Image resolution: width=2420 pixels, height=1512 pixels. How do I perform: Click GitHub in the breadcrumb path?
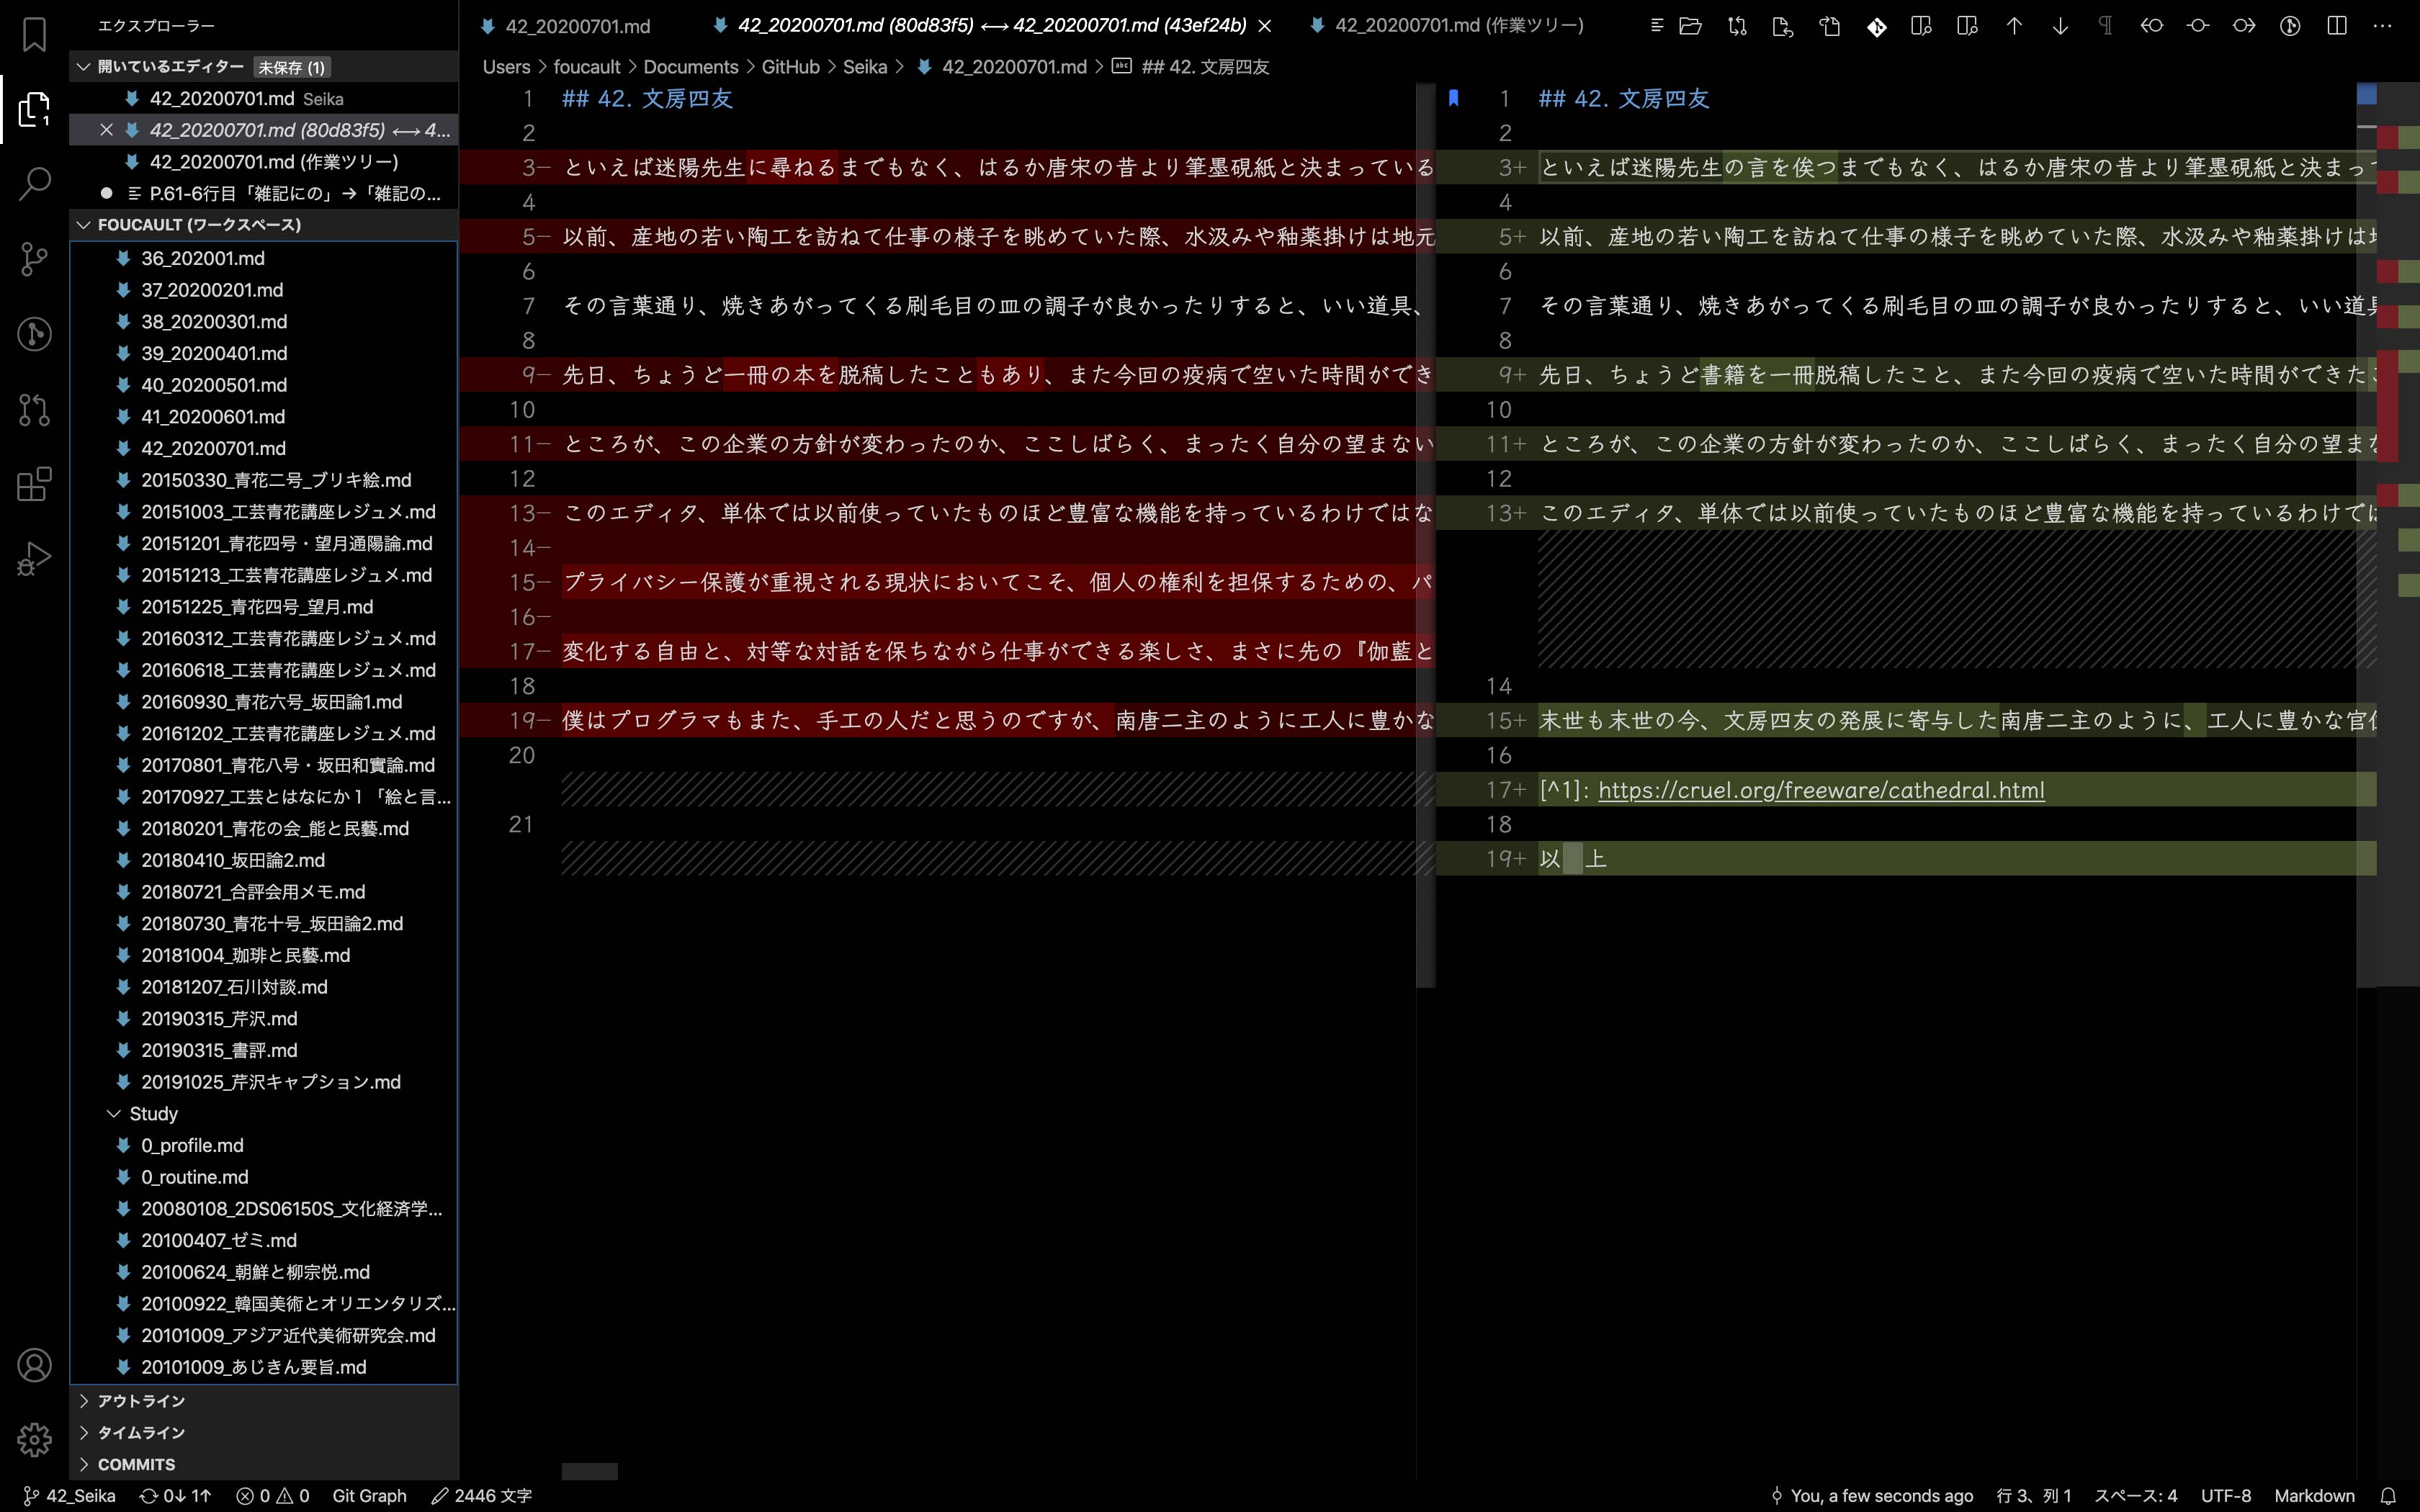coord(790,67)
